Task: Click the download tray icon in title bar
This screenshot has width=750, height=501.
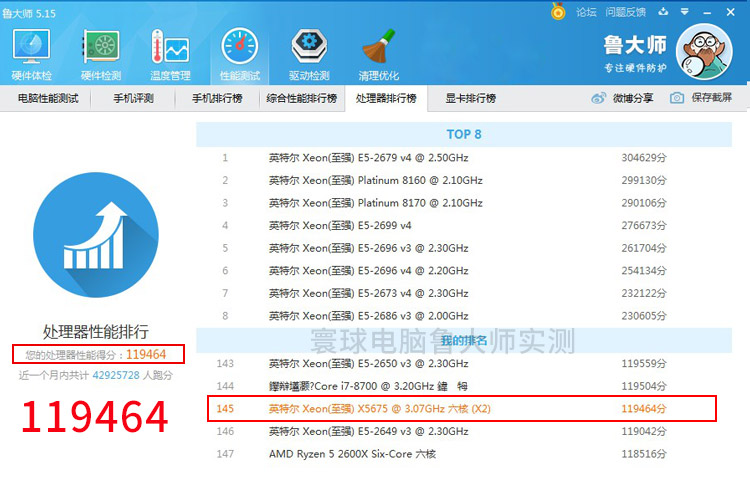Action: click(x=663, y=12)
